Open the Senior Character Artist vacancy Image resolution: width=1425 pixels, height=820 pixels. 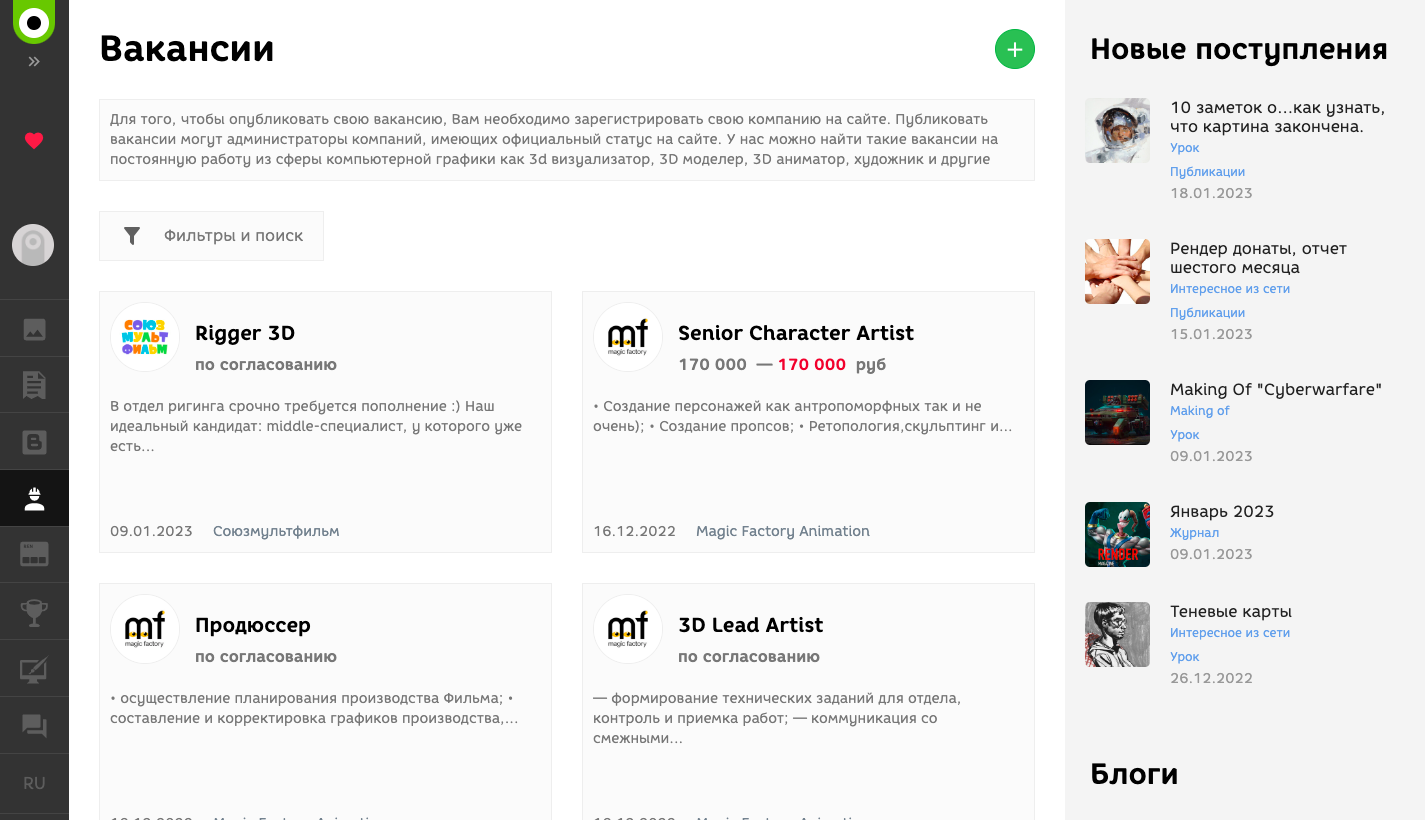pos(796,333)
